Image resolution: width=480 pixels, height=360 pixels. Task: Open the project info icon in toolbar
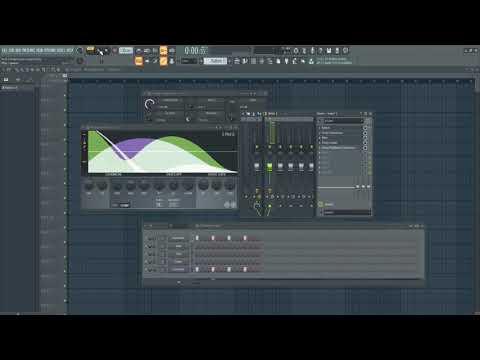345,51
